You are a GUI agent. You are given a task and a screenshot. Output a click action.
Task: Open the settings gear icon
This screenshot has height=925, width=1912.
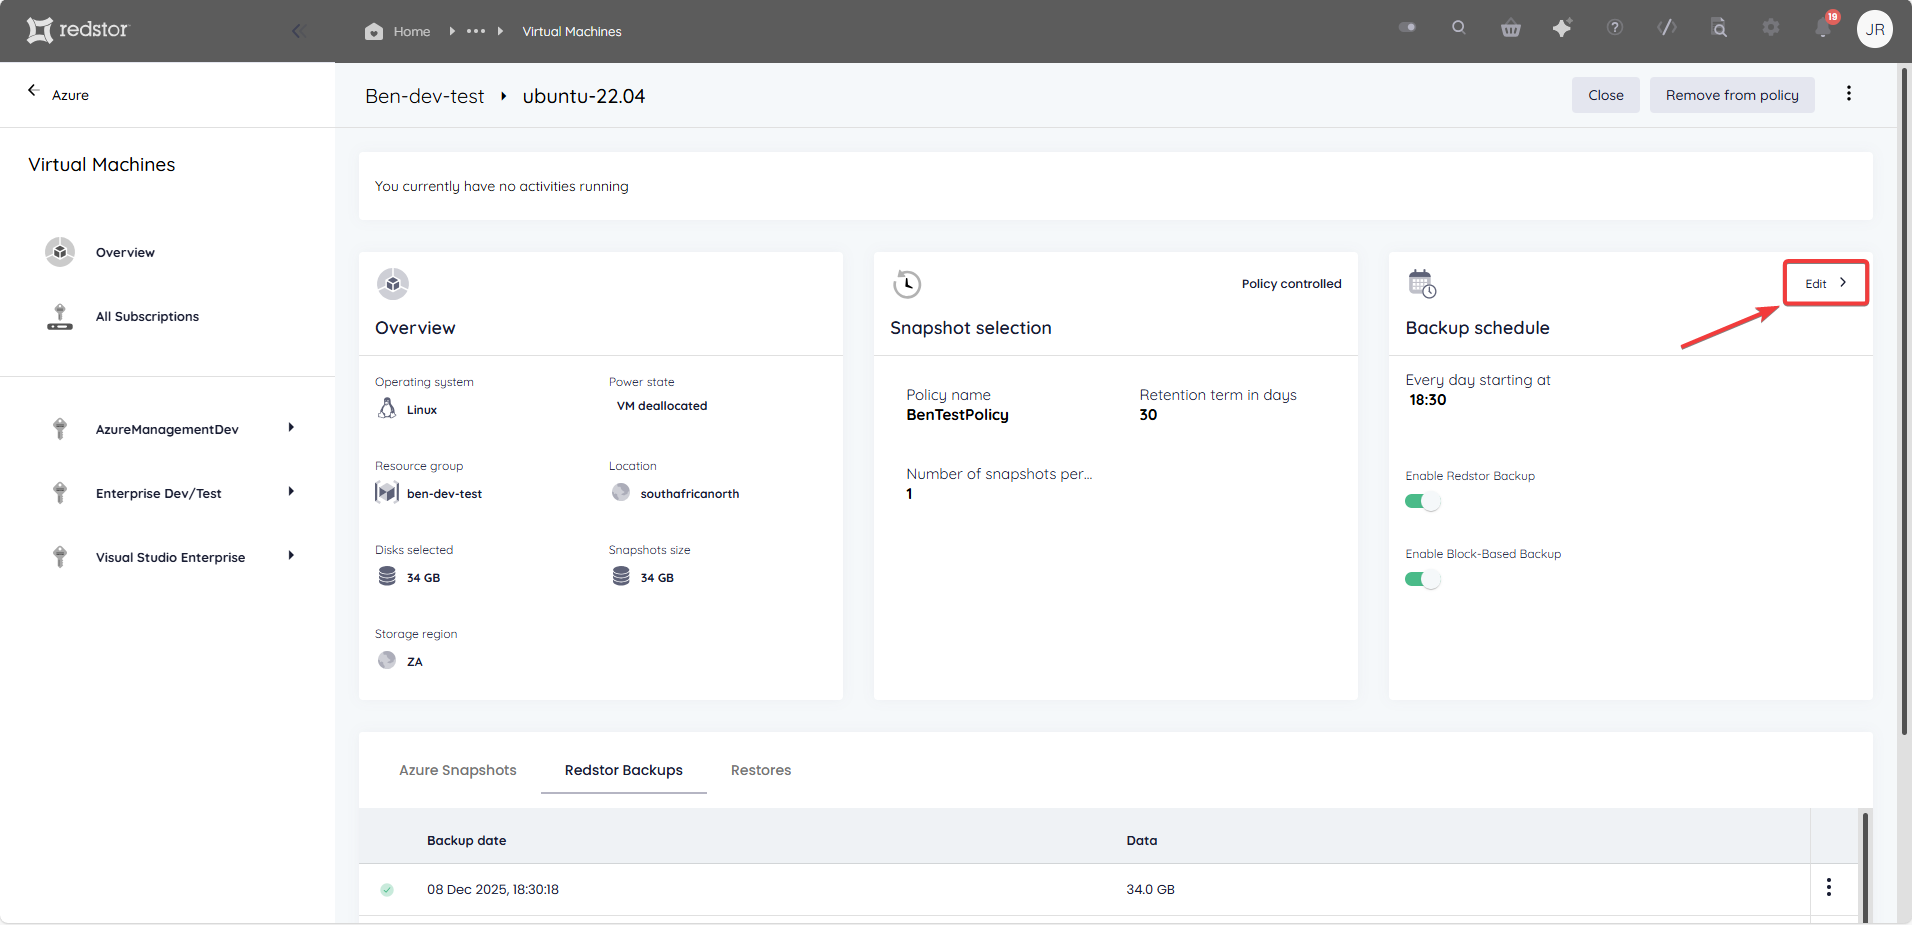1771,28
